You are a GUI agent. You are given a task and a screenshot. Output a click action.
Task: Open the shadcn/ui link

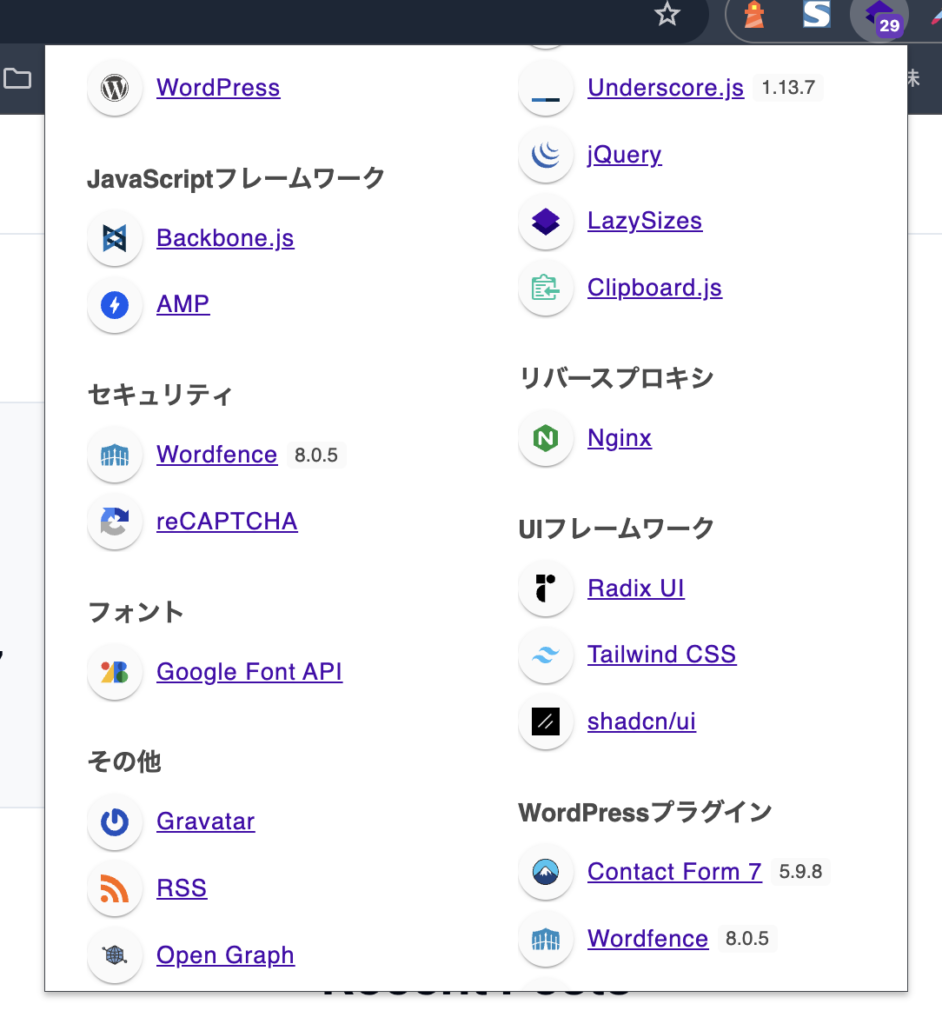coord(642,721)
